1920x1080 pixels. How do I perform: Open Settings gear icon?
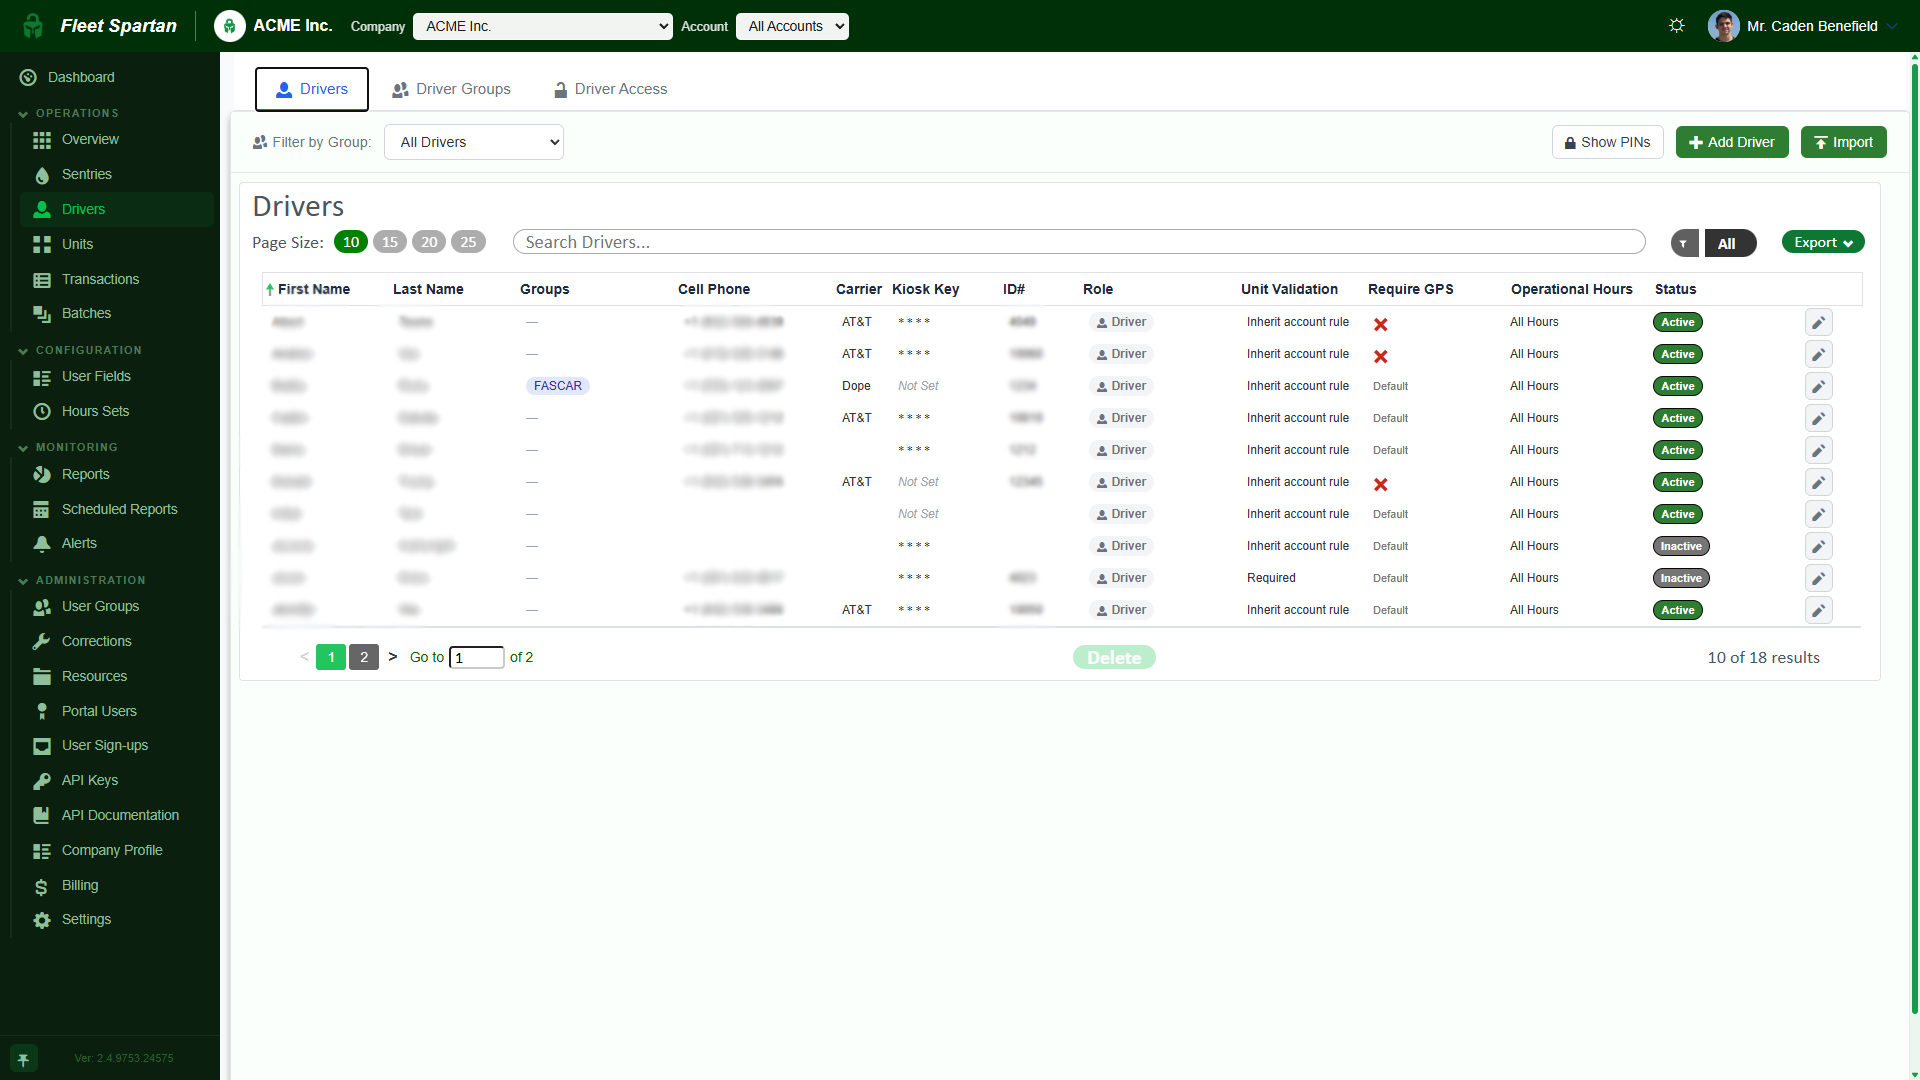pyautogui.click(x=42, y=920)
